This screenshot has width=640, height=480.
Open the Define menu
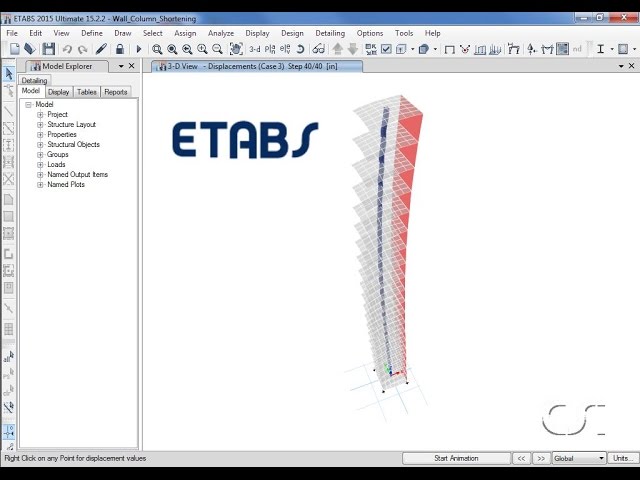tap(92, 33)
